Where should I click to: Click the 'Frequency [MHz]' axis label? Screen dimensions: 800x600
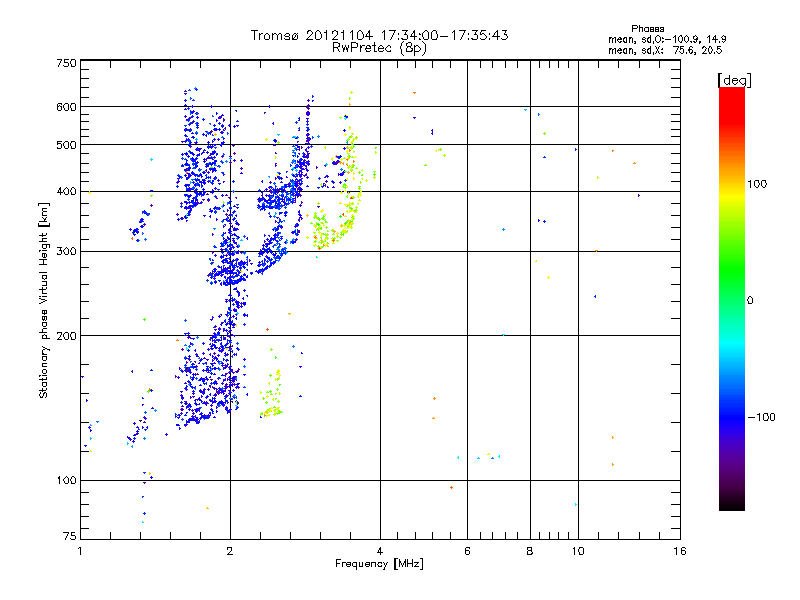[x=379, y=564]
